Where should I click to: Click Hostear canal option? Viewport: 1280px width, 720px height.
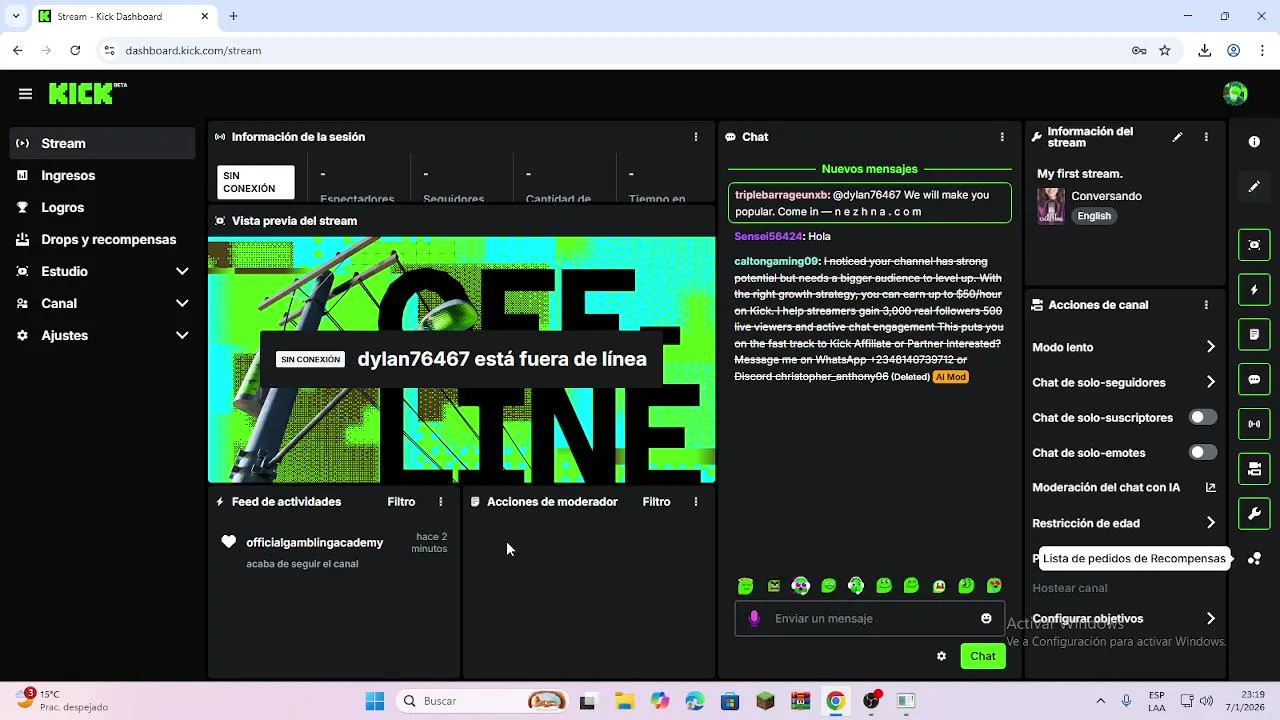(x=1069, y=588)
